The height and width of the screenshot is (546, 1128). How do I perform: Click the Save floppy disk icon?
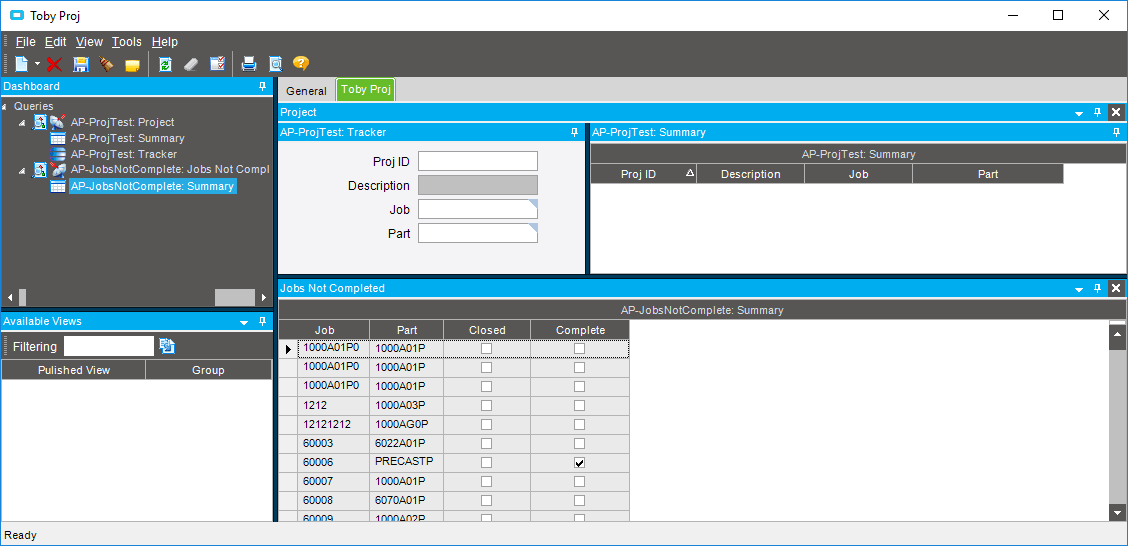[81, 65]
